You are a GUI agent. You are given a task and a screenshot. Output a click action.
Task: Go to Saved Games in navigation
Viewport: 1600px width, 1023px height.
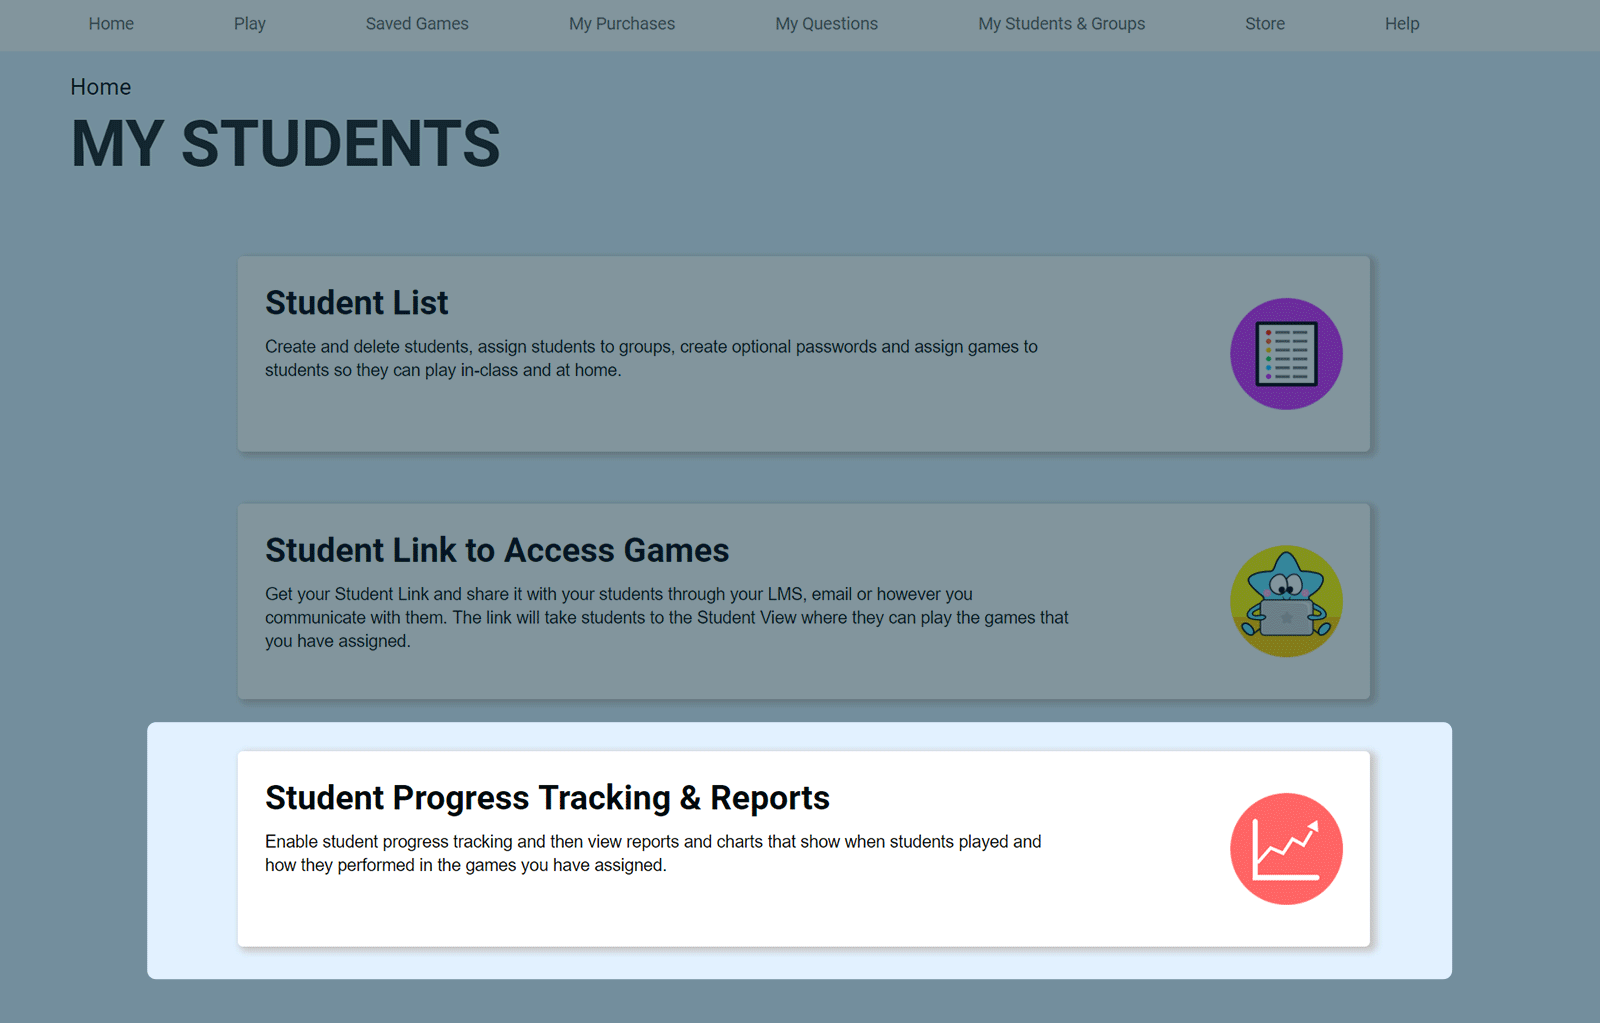point(417,24)
